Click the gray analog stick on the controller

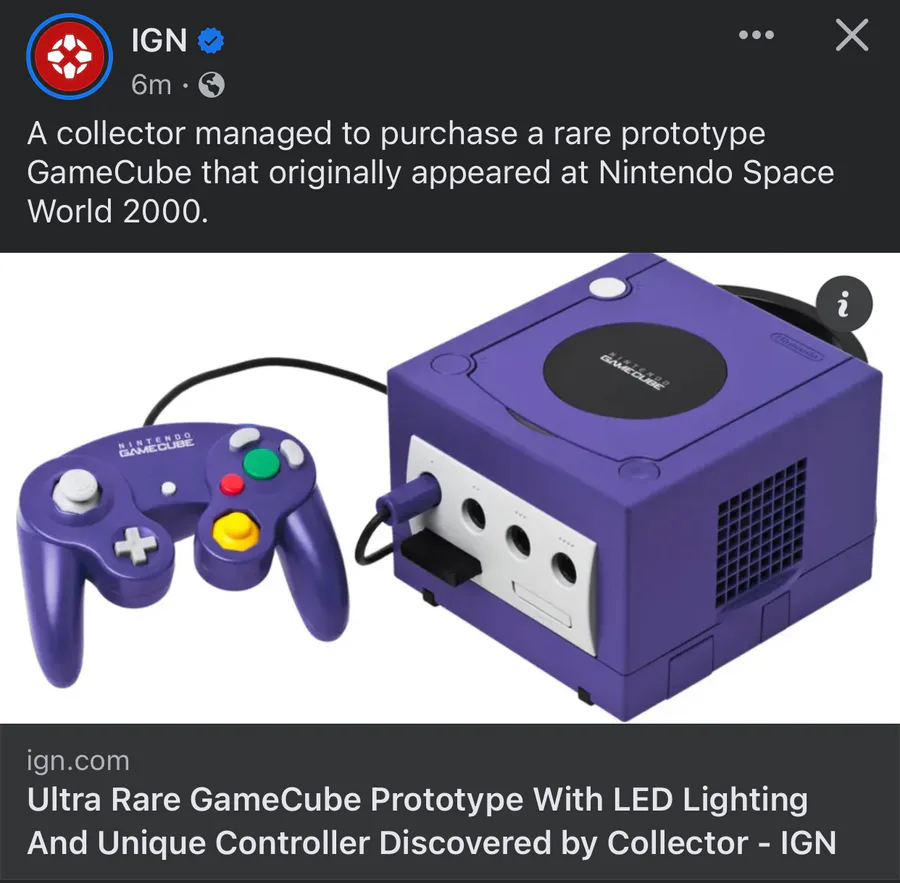[x=76, y=490]
